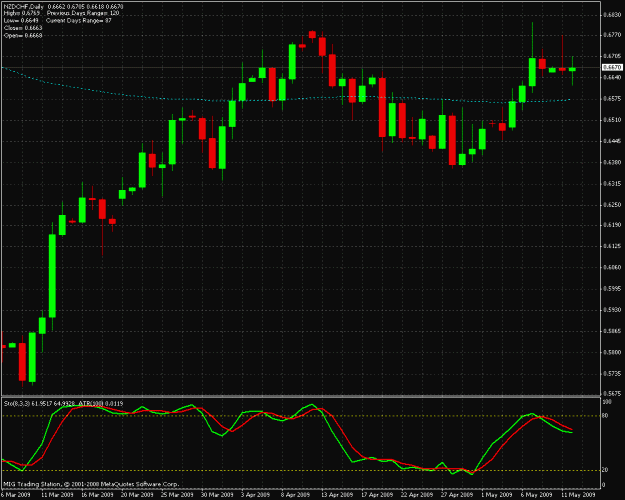Click the stochastic 100 level label
625x500 pixels.
[606, 402]
